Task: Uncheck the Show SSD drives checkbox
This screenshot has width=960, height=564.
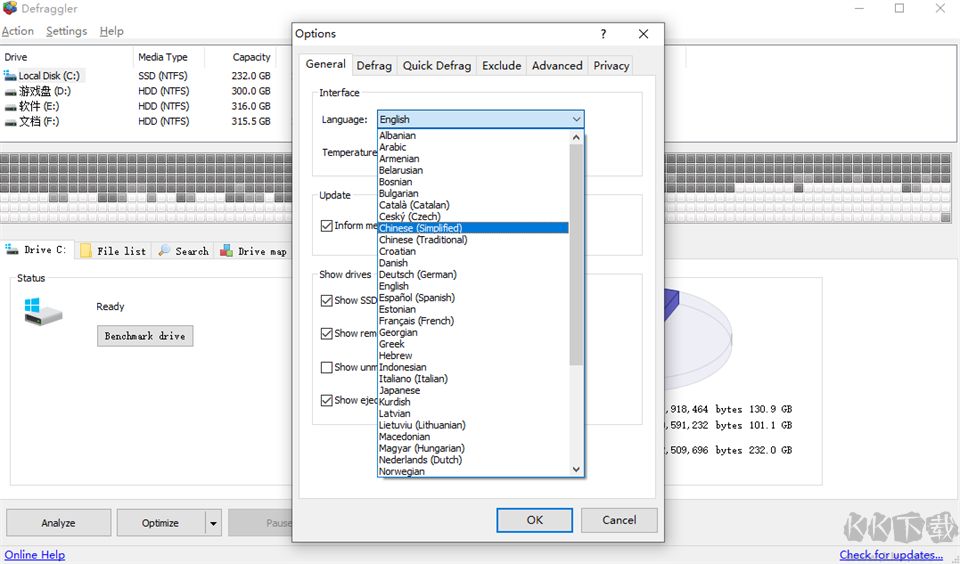Action: coord(326,300)
